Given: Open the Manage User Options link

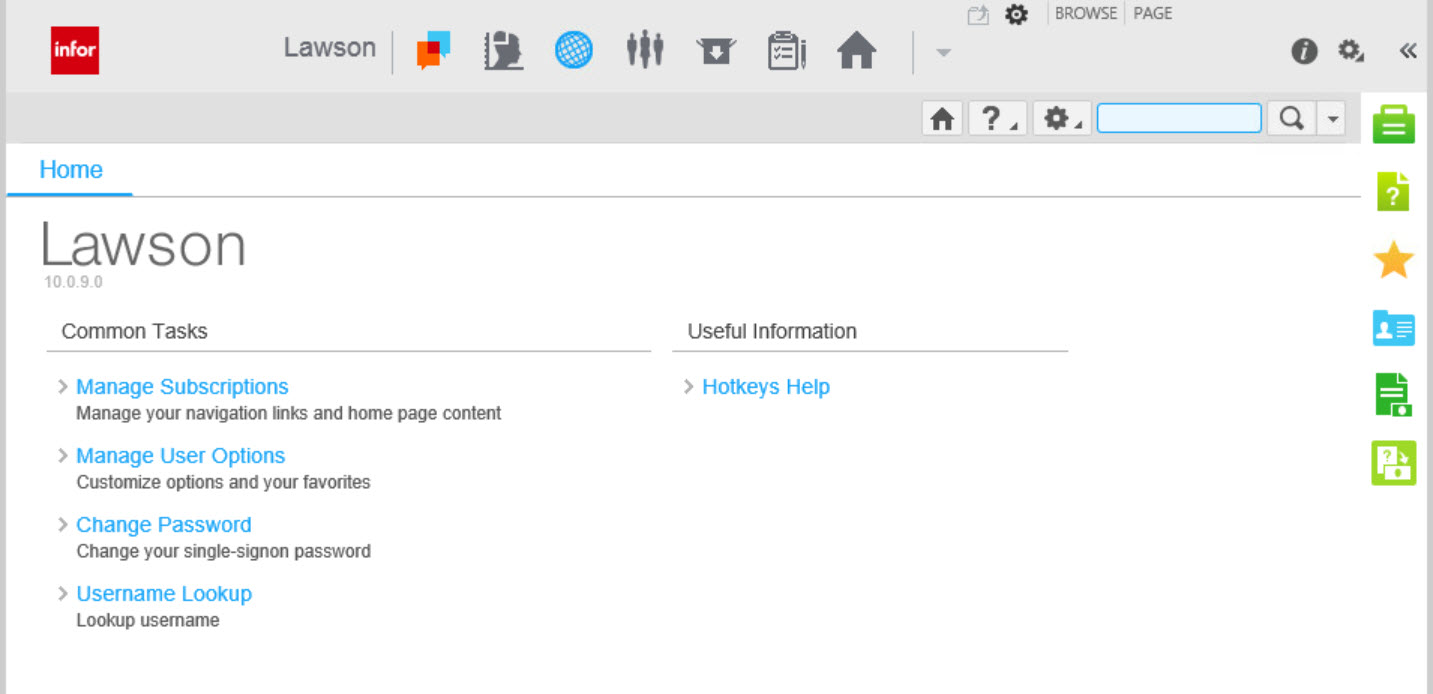Looking at the screenshot, I should (x=181, y=456).
